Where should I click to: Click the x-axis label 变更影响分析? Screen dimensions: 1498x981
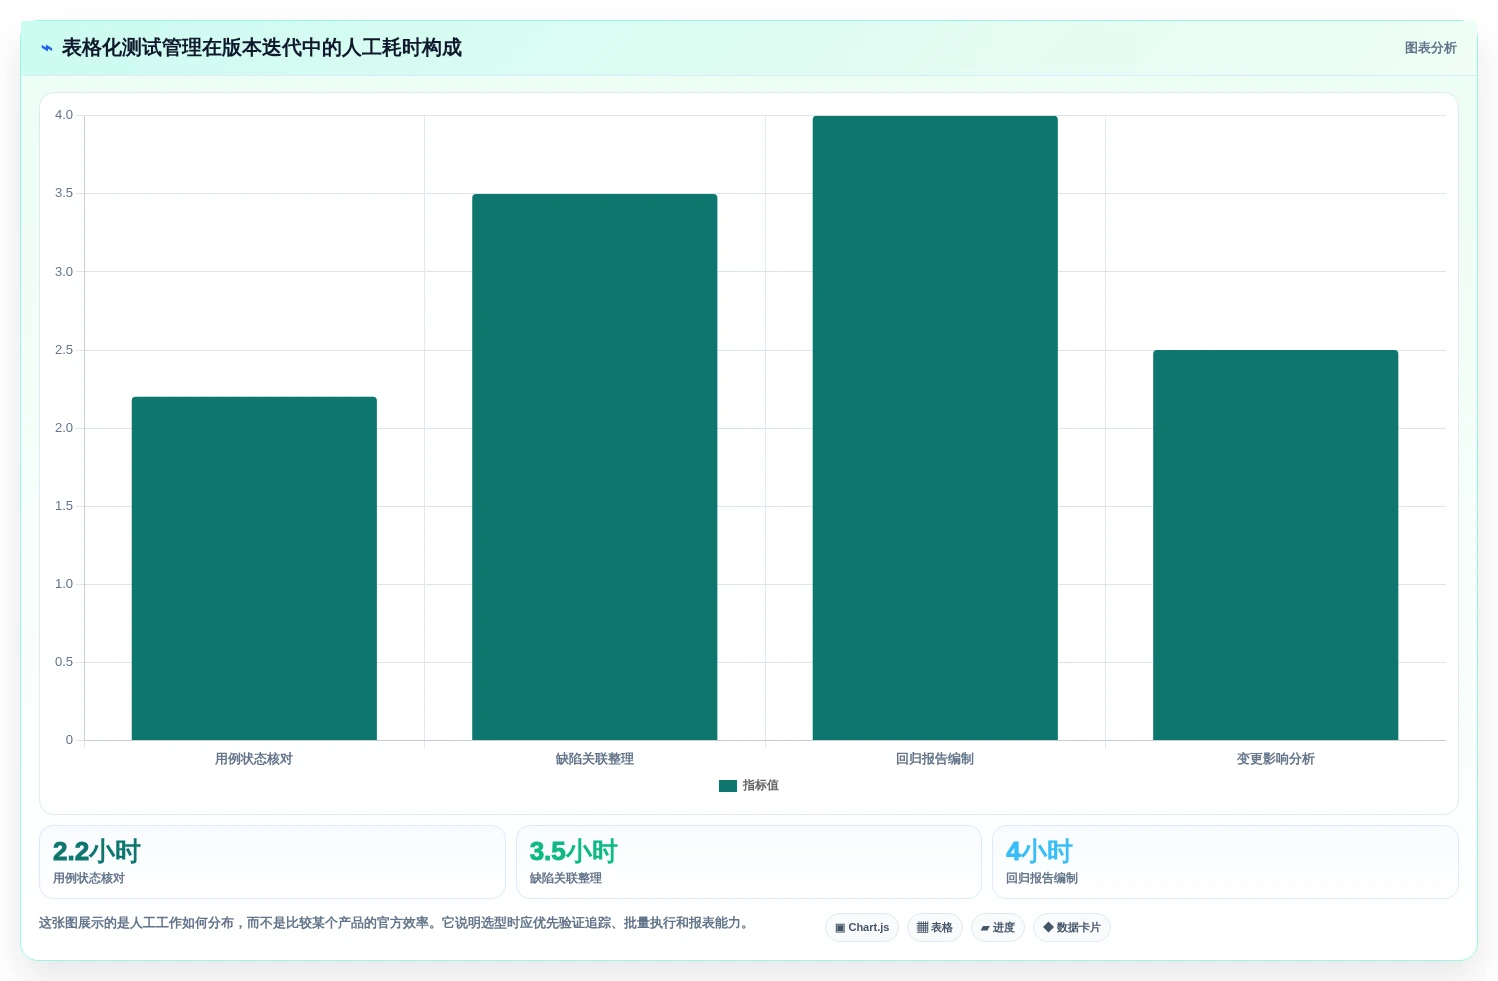pos(1275,759)
